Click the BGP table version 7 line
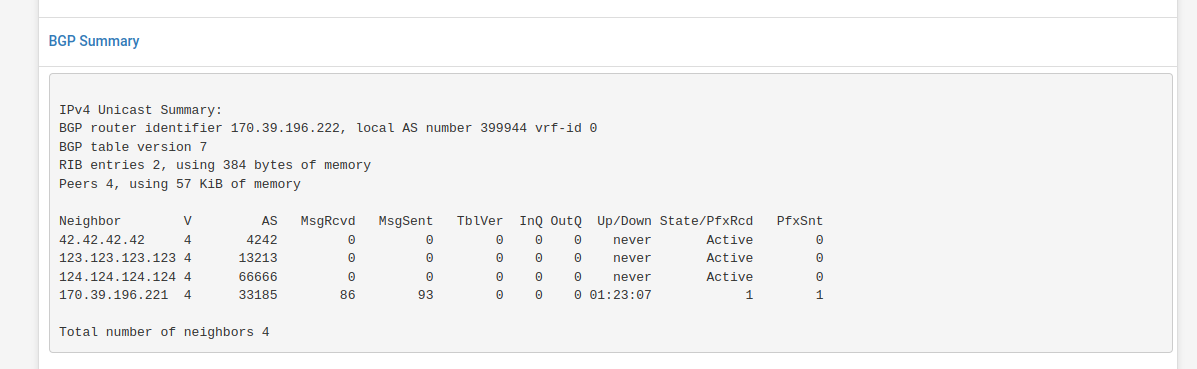The height and width of the screenshot is (369, 1197). (133, 147)
